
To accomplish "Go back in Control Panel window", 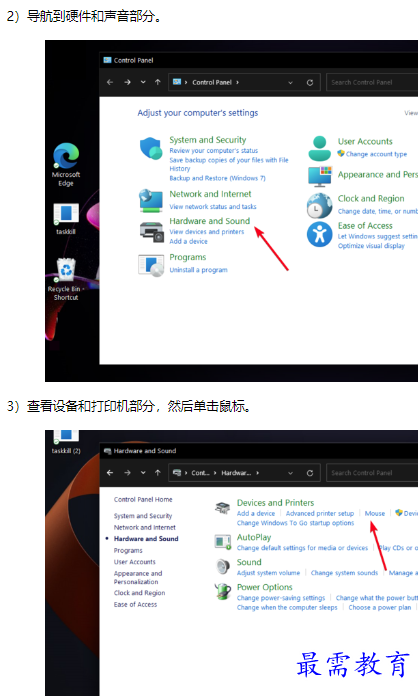I will (x=110, y=82).
